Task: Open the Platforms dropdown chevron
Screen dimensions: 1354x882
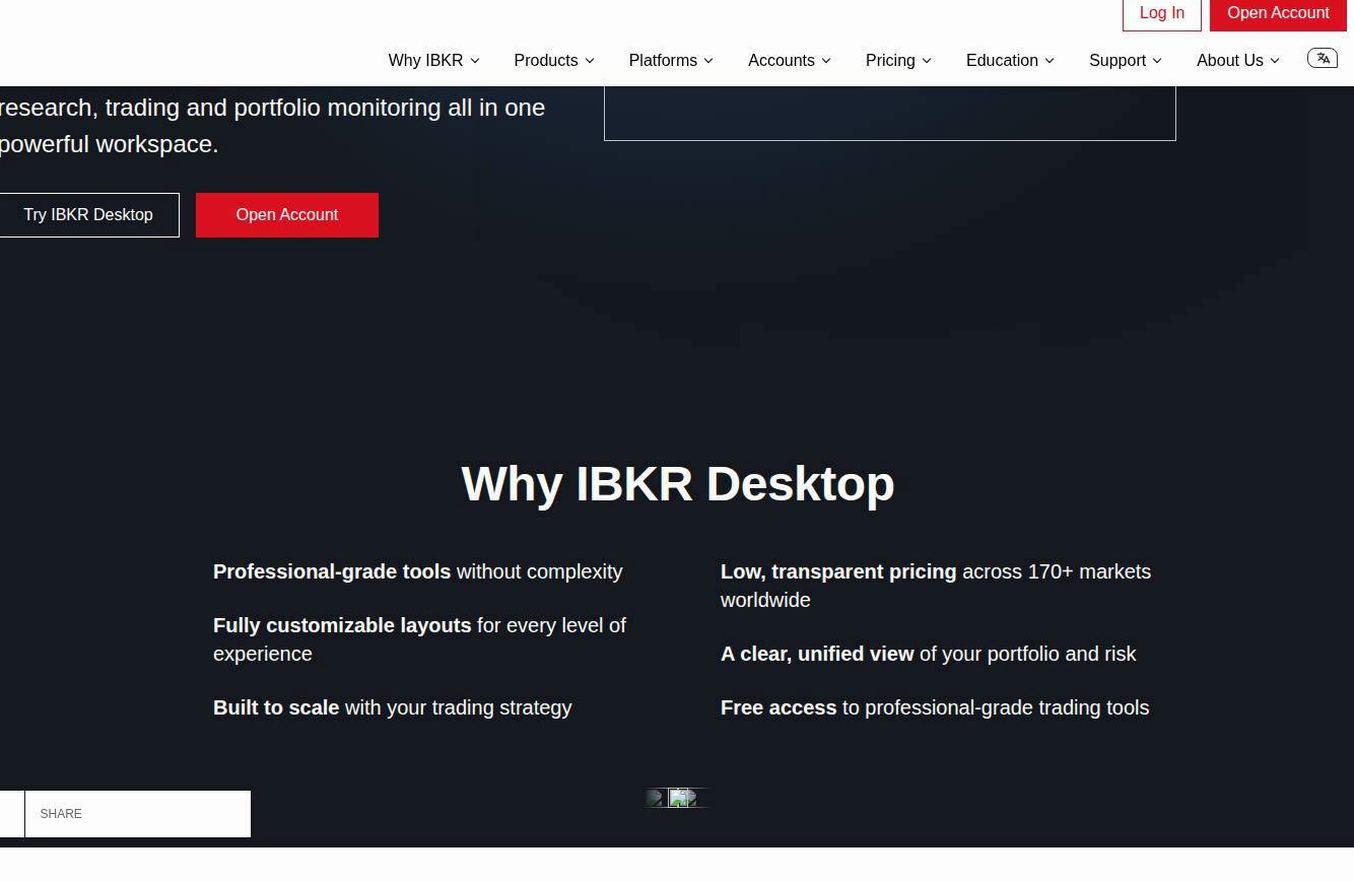Action: click(x=709, y=61)
